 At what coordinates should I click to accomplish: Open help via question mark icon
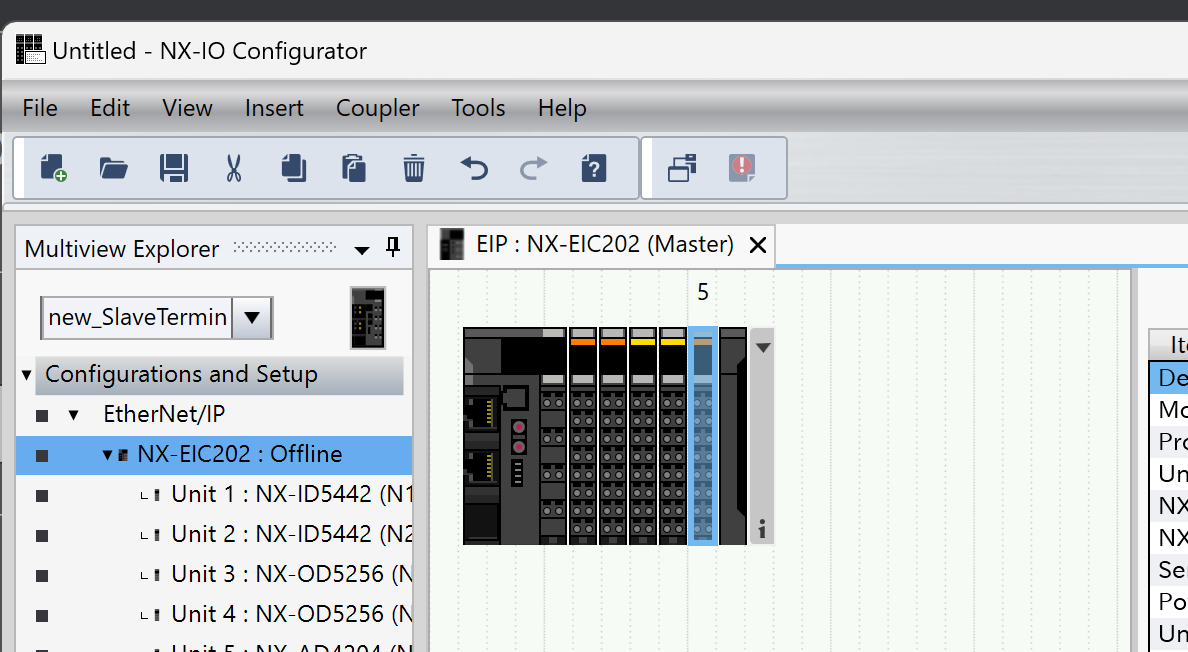point(594,168)
